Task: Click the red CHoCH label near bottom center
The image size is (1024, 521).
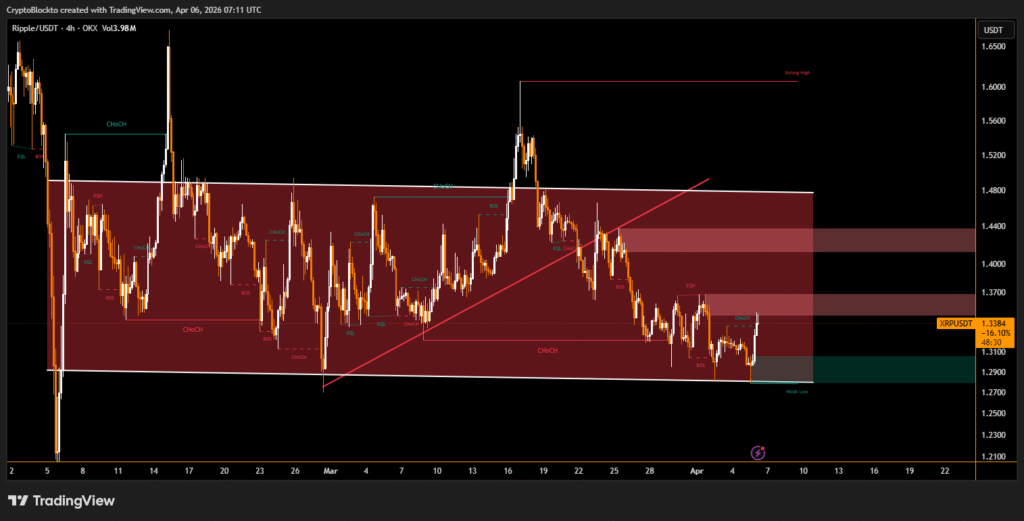Action: pyautogui.click(x=547, y=351)
